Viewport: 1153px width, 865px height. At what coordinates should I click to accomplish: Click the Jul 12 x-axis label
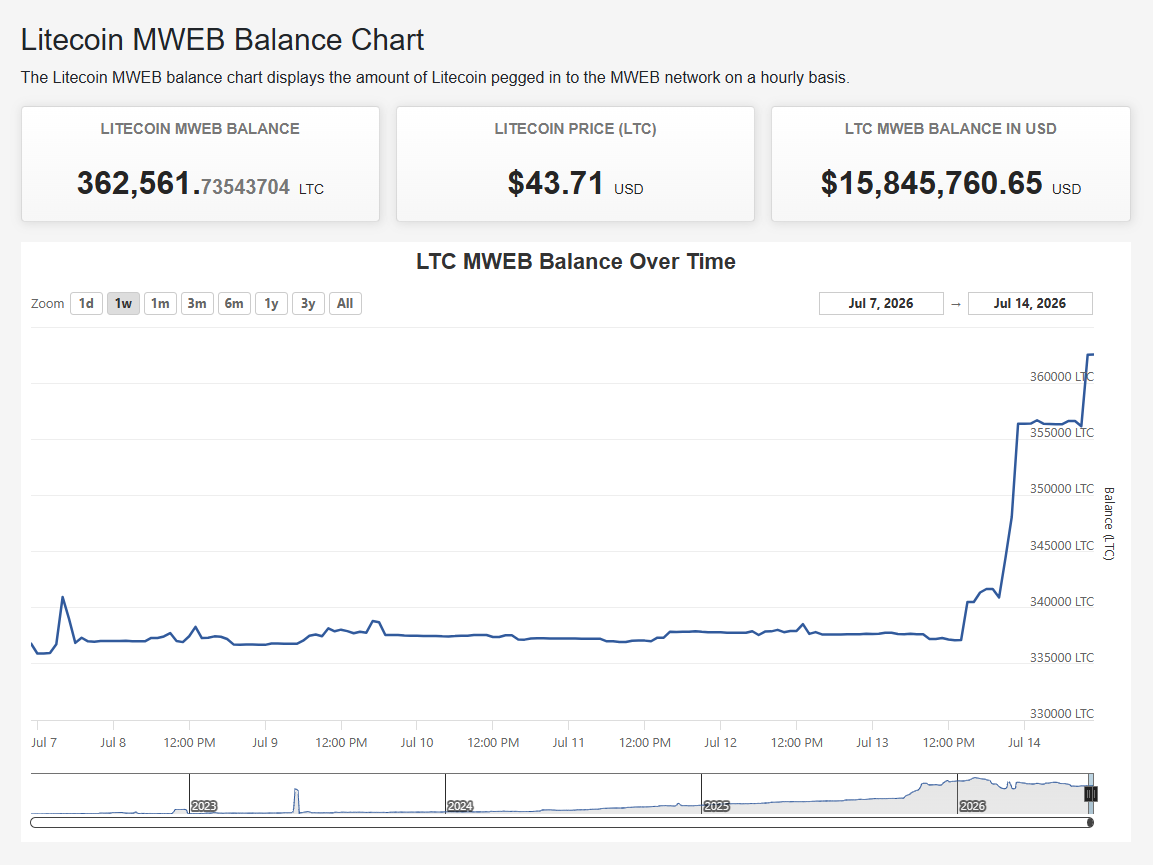click(x=721, y=742)
